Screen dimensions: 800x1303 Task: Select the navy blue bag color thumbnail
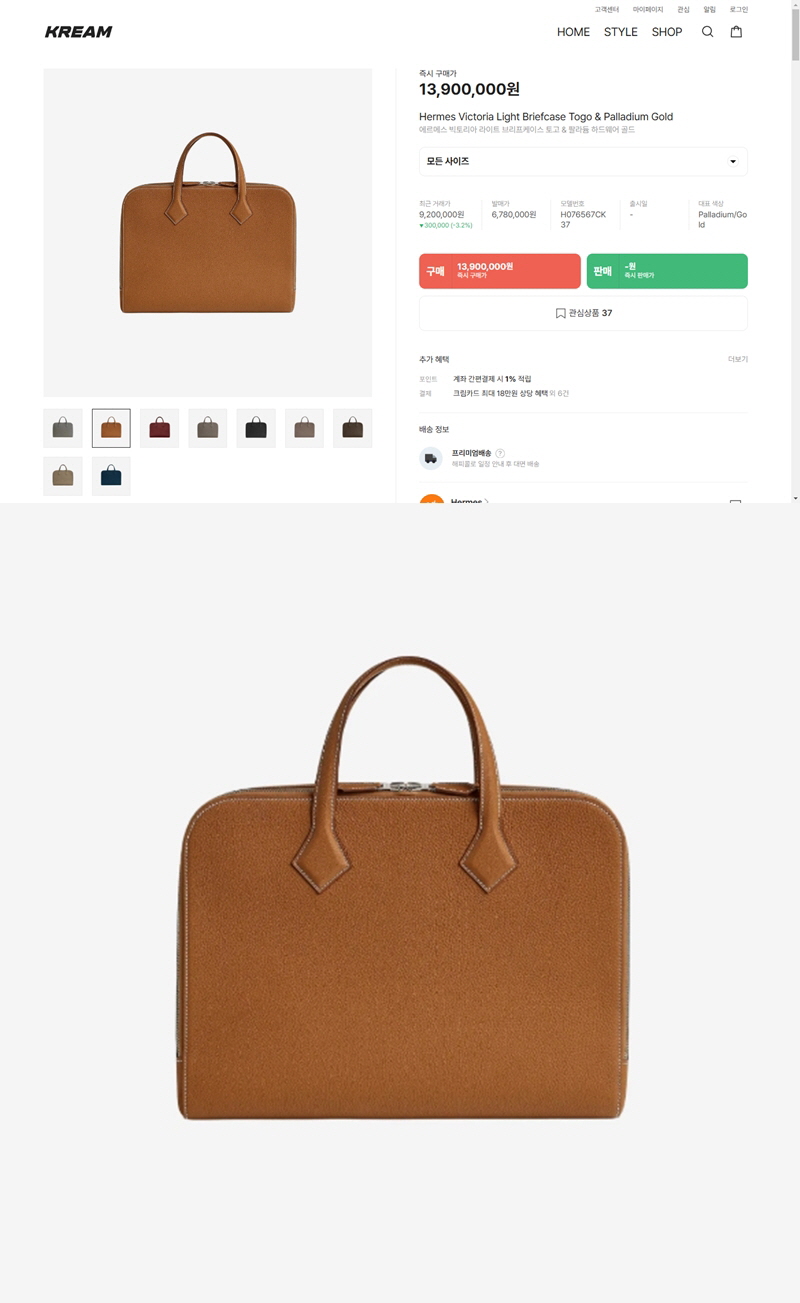coord(111,476)
